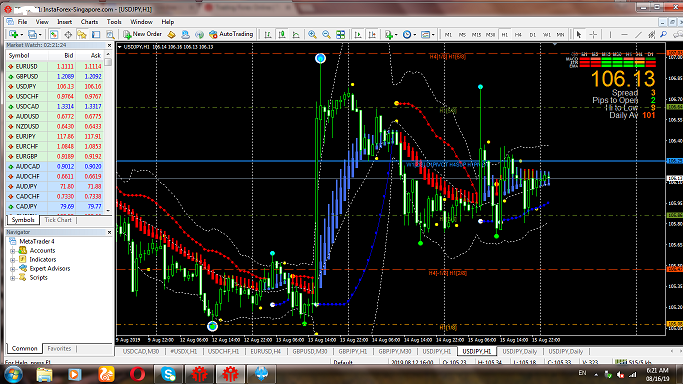This screenshot has height=384, width=683.
Task: Toggle chart shift icon
Action: coord(372,34)
